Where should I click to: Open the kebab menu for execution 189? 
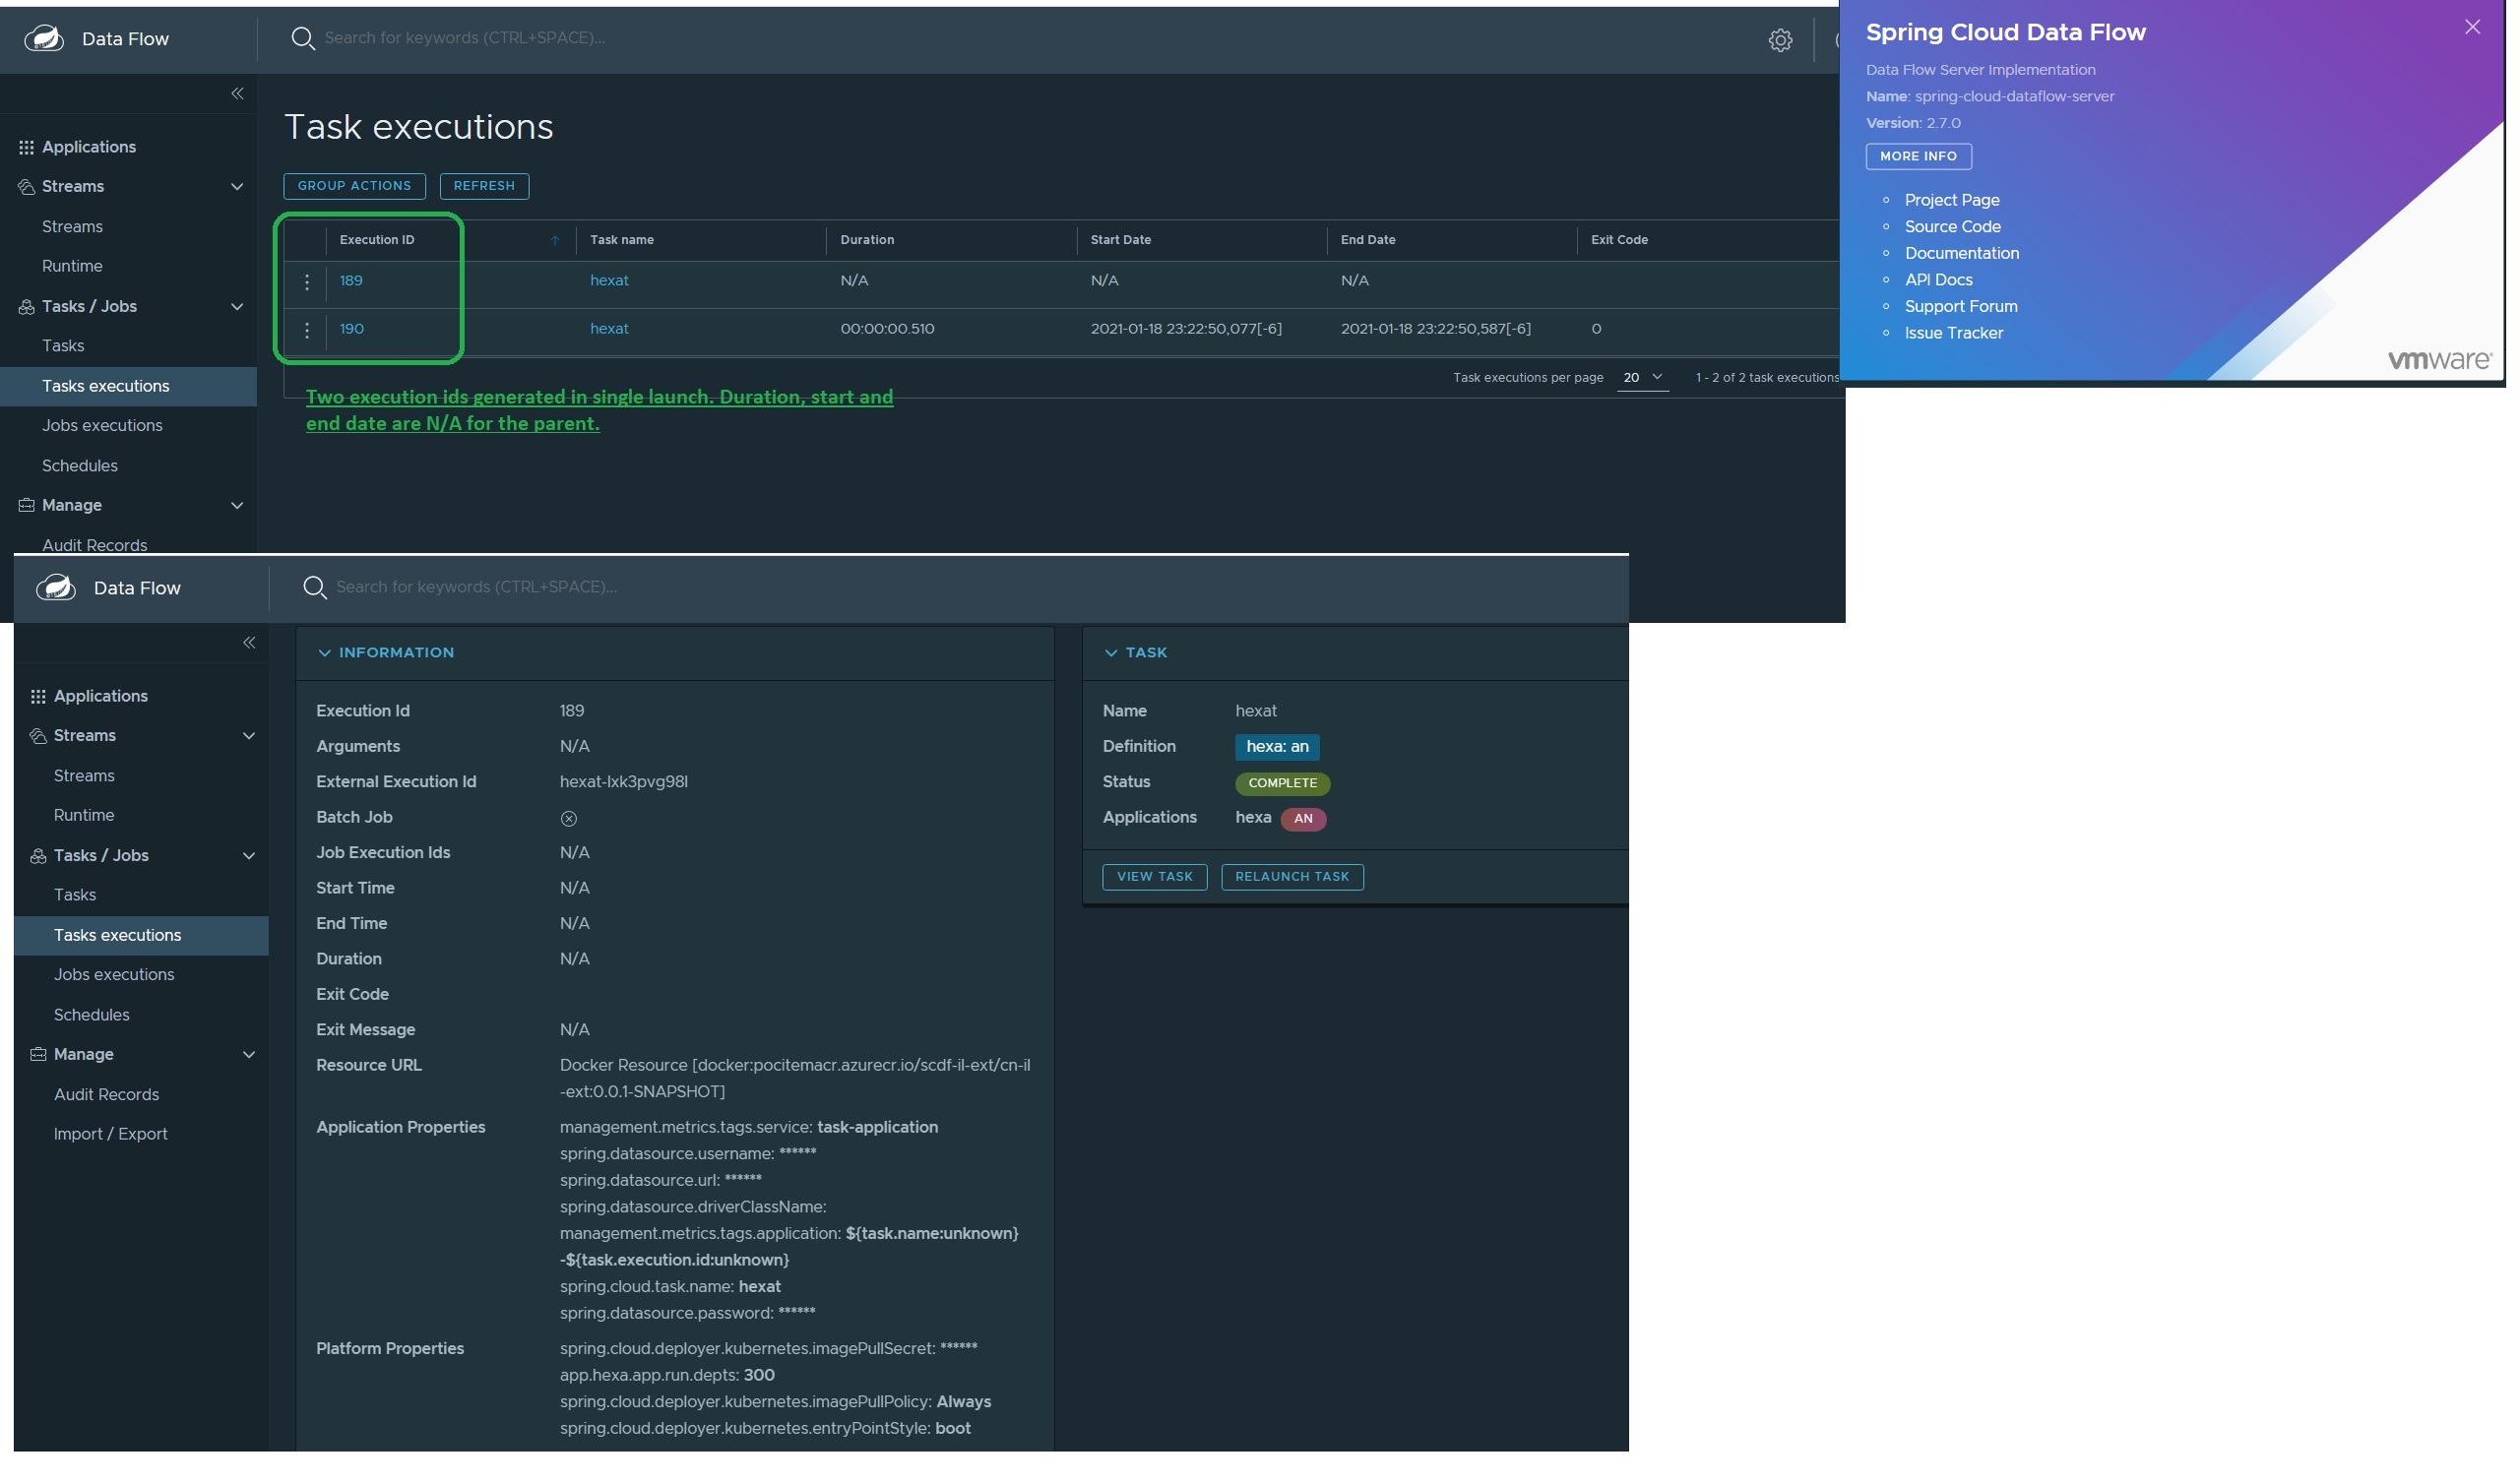pos(307,281)
